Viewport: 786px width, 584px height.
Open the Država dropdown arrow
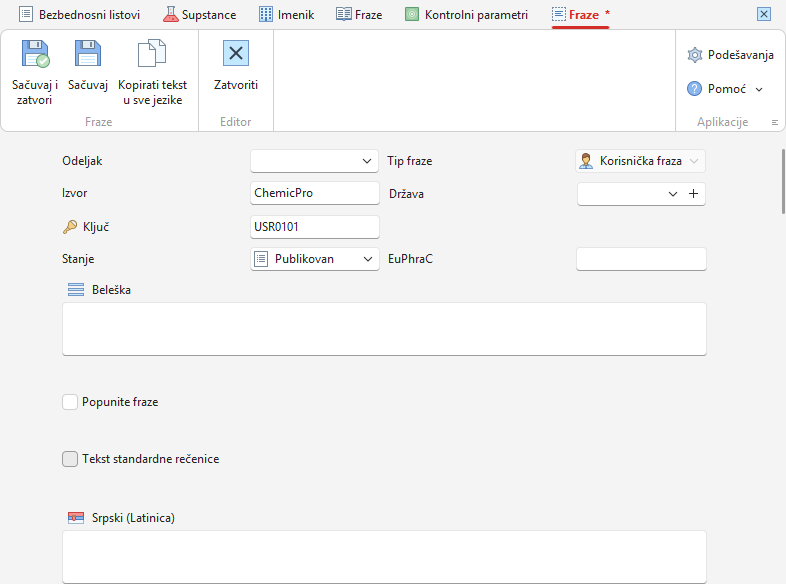[x=673, y=194]
